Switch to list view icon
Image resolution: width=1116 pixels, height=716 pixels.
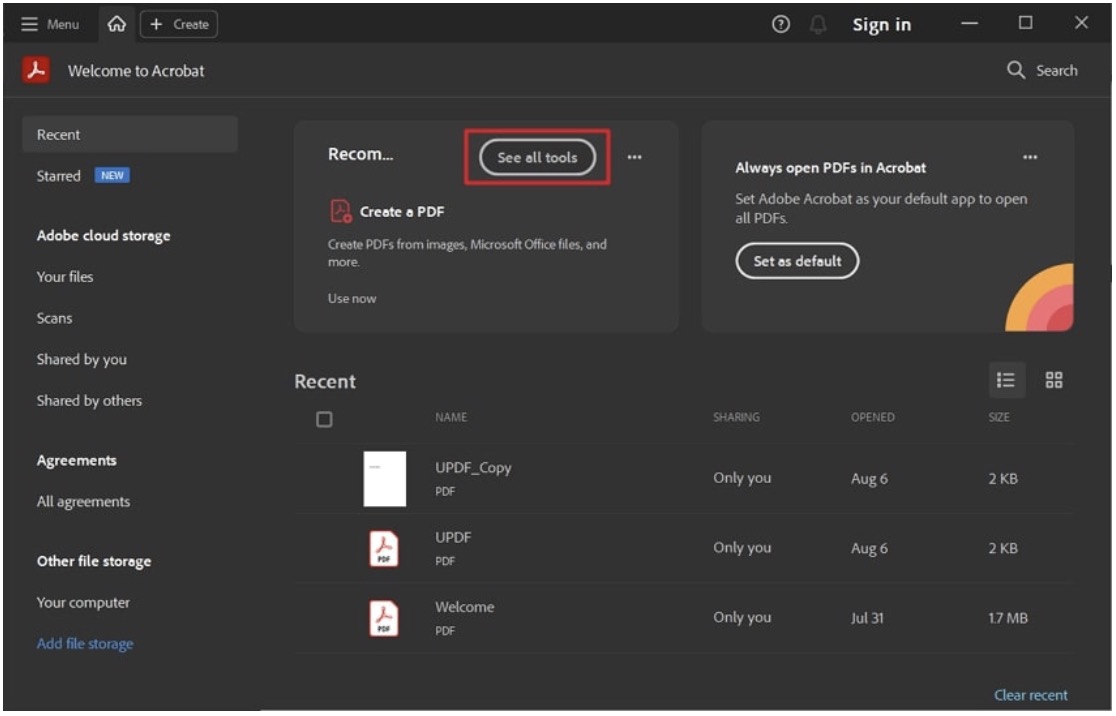[1006, 380]
